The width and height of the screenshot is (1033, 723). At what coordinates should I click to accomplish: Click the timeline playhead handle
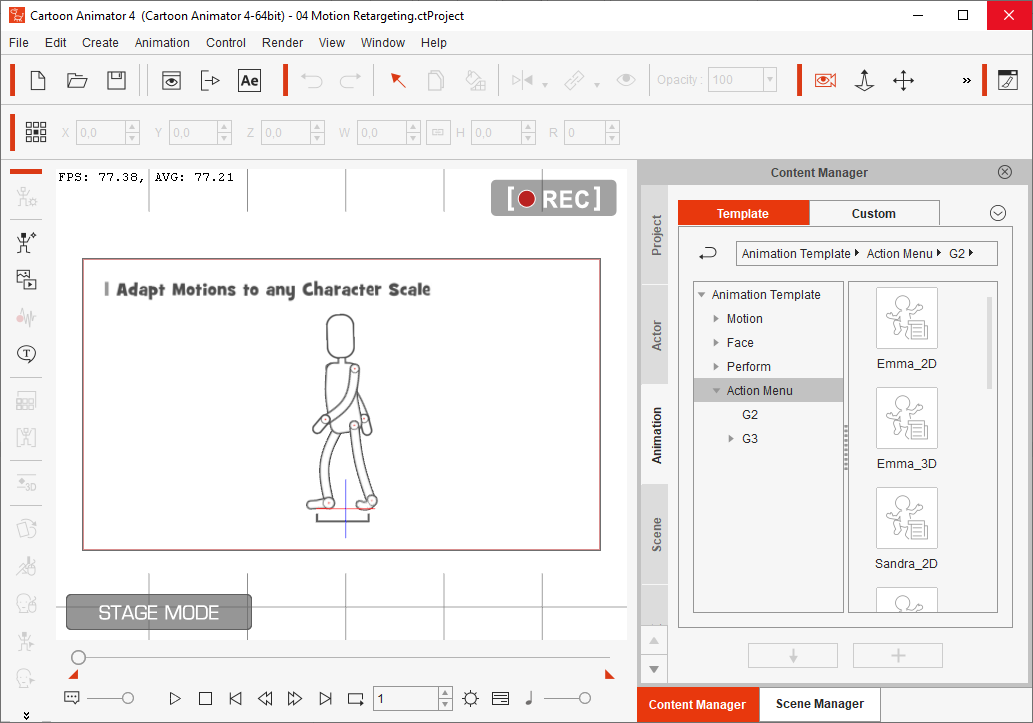tap(78, 657)
